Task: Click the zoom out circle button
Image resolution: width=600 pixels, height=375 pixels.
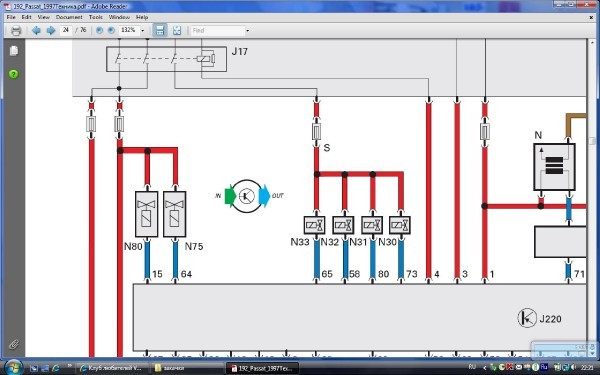Action: 99,30
